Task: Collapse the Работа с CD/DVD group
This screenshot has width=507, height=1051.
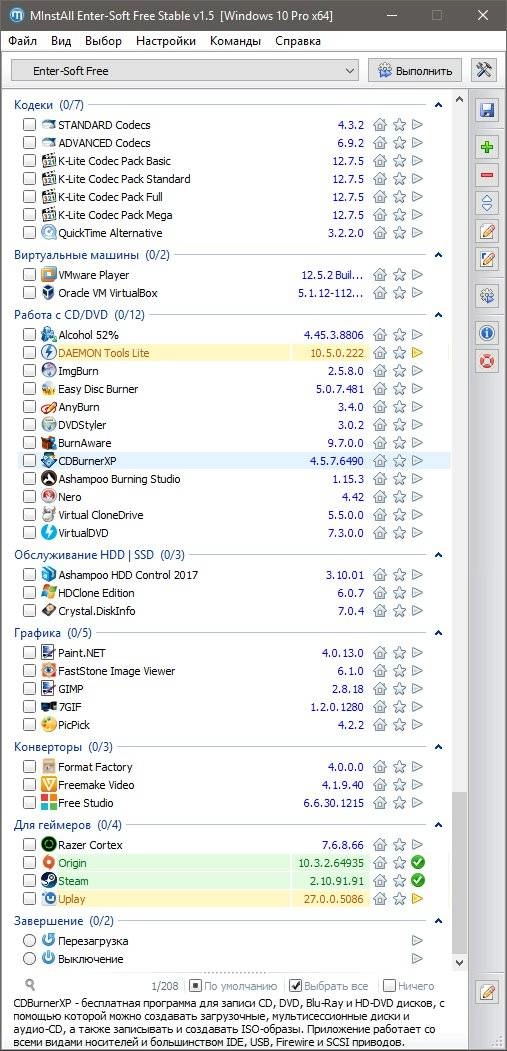Action: tap(439, 314)
